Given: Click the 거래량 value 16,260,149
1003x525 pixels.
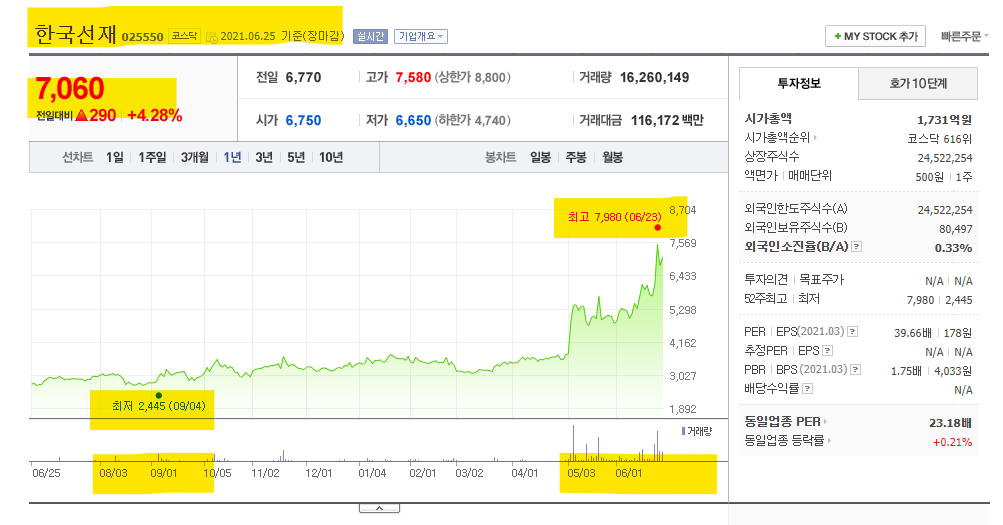Looking at the screenshot, I should click(x=654, y=78).
